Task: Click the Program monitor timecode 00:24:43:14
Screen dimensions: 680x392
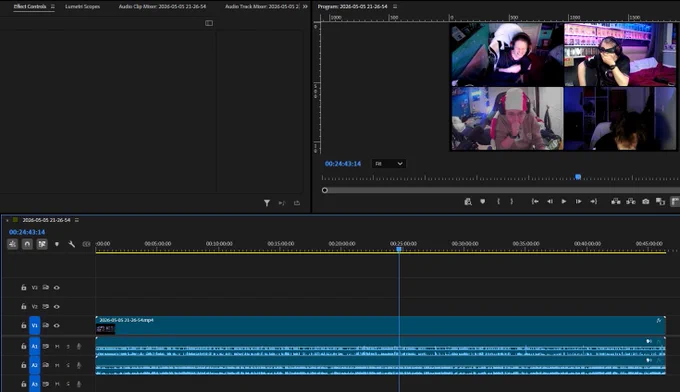Action: click(343, 163)
